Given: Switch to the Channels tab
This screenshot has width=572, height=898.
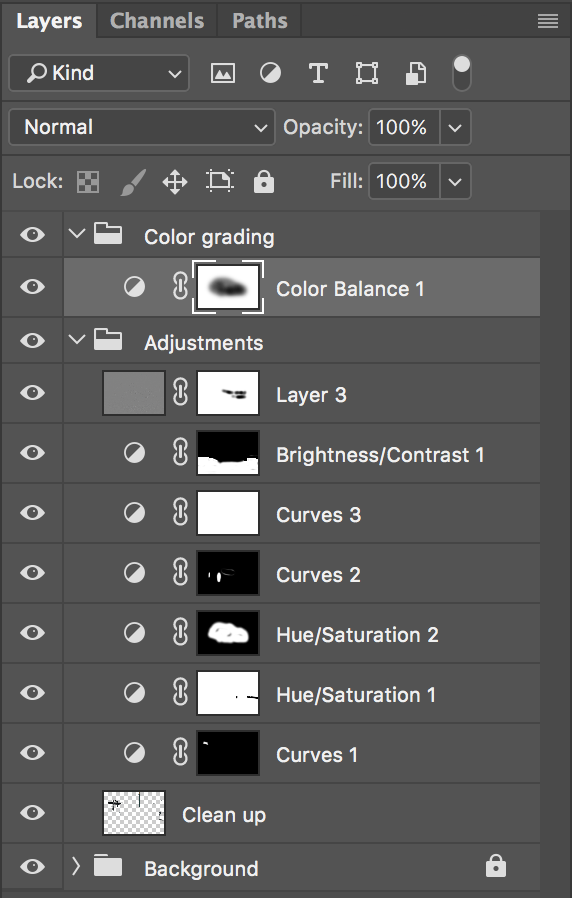Looking at the screenshot, I should coord(157,21).
